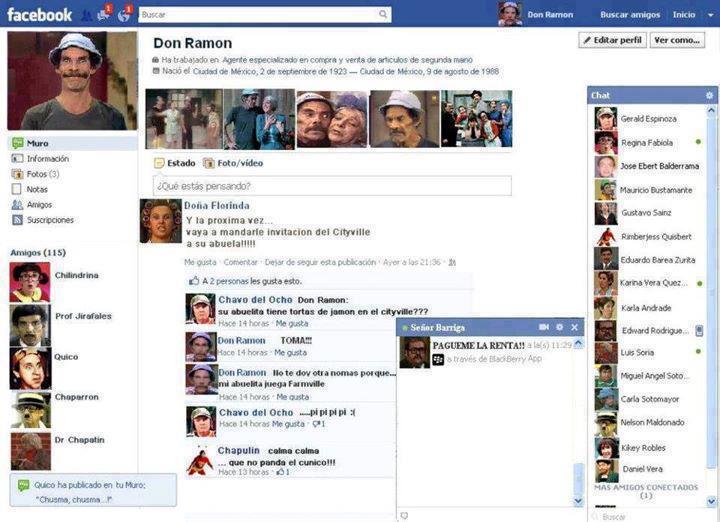Click the BlackBerry app icon in chat
720x522 pixels.
[439, 359]
